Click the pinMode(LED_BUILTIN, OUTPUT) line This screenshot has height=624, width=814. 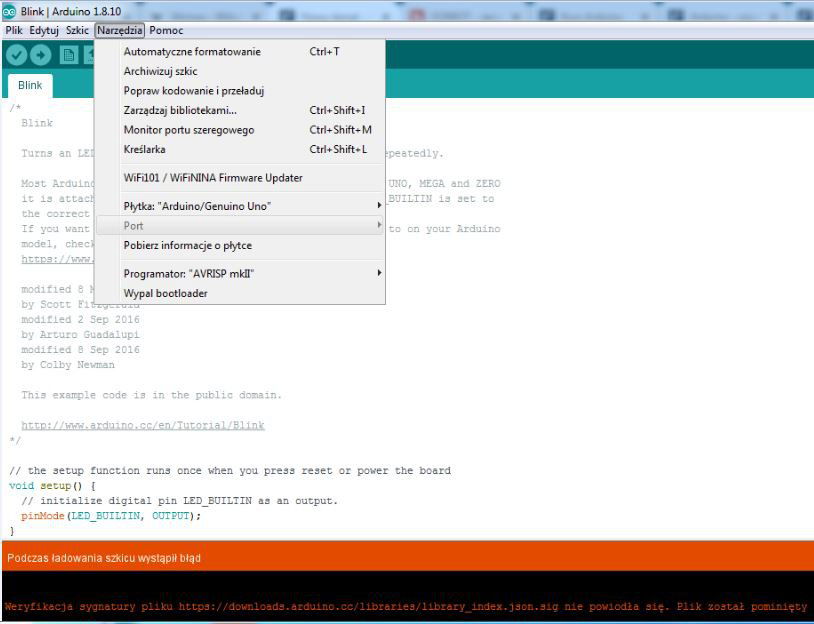(111, 516)
